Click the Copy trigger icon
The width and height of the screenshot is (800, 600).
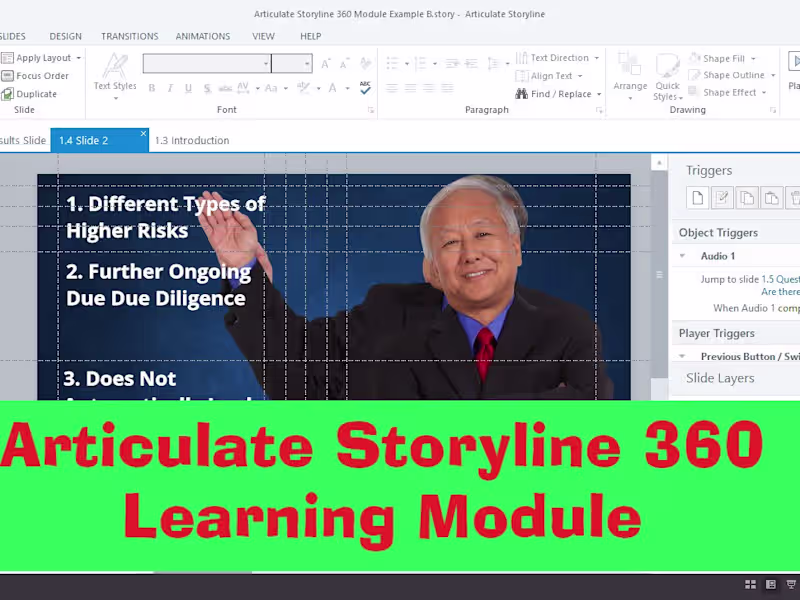coord(746,198)
